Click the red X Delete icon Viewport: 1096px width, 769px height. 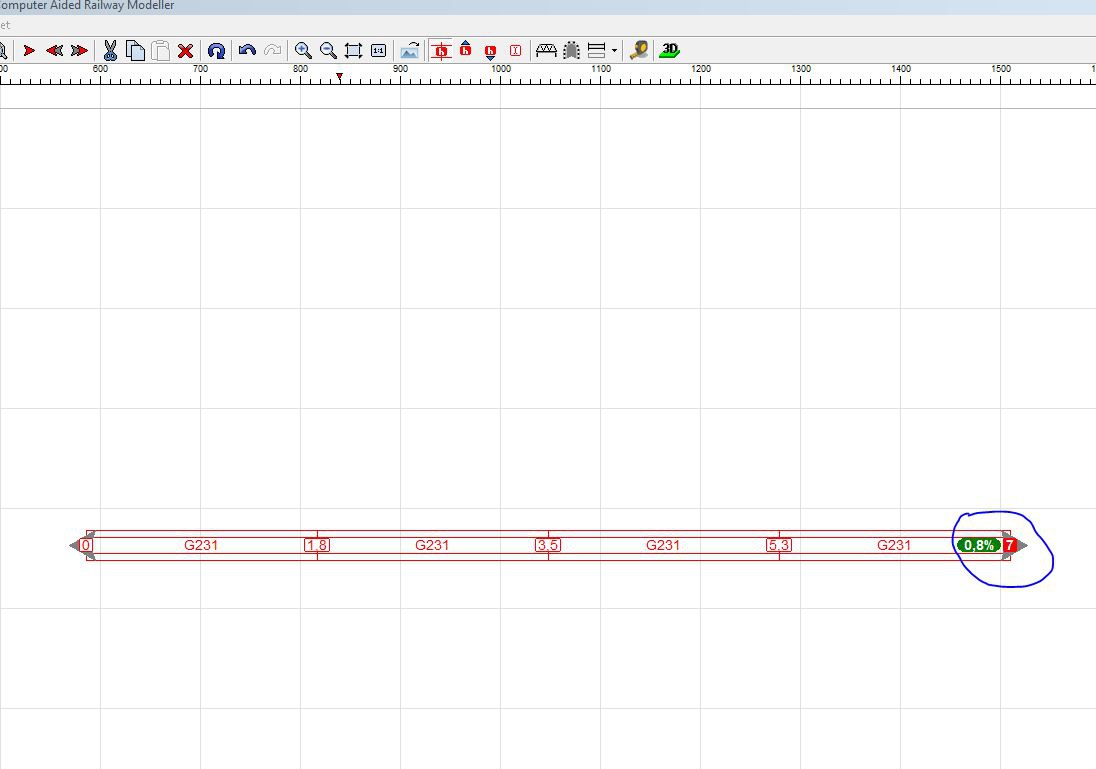click(185, 51)
